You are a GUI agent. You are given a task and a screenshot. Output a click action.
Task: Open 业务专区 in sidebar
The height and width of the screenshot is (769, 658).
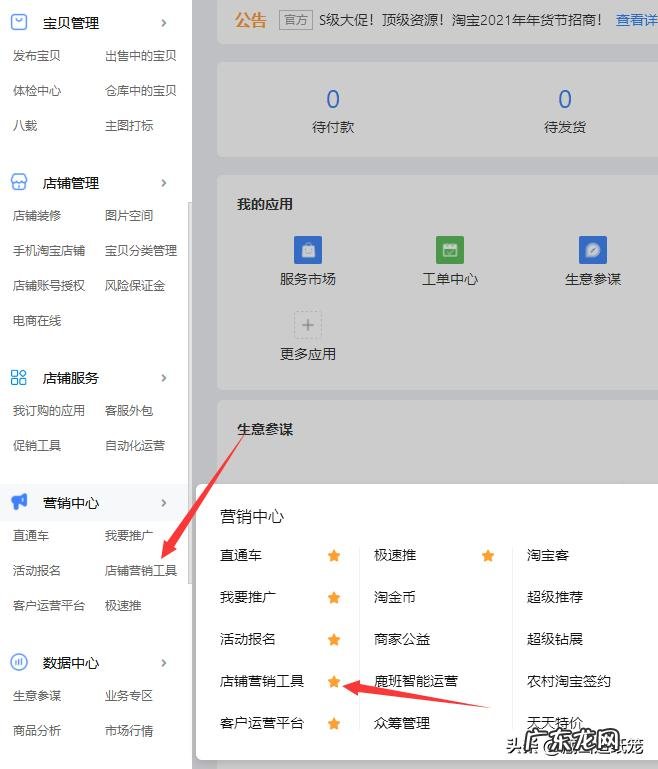(x=129, y=695)
